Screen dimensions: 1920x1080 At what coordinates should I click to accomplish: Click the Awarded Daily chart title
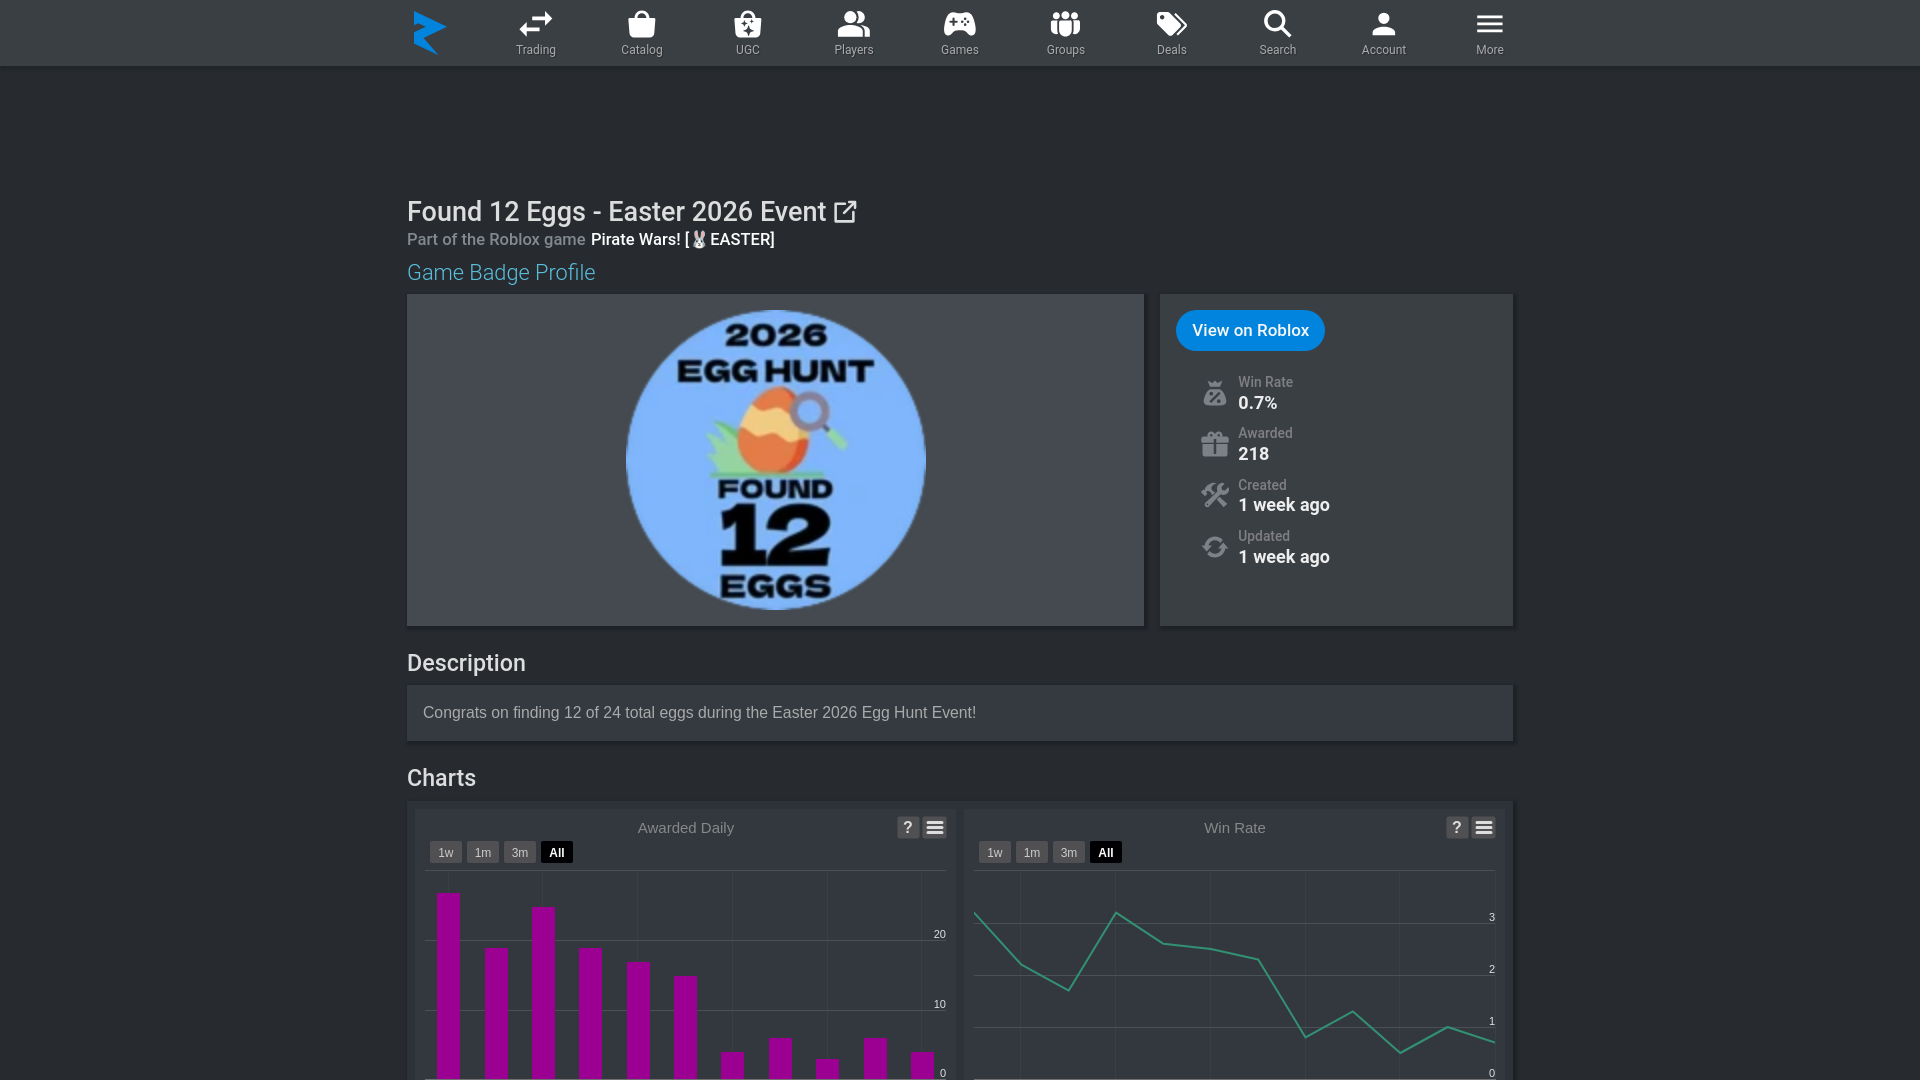tap(686, 828)
